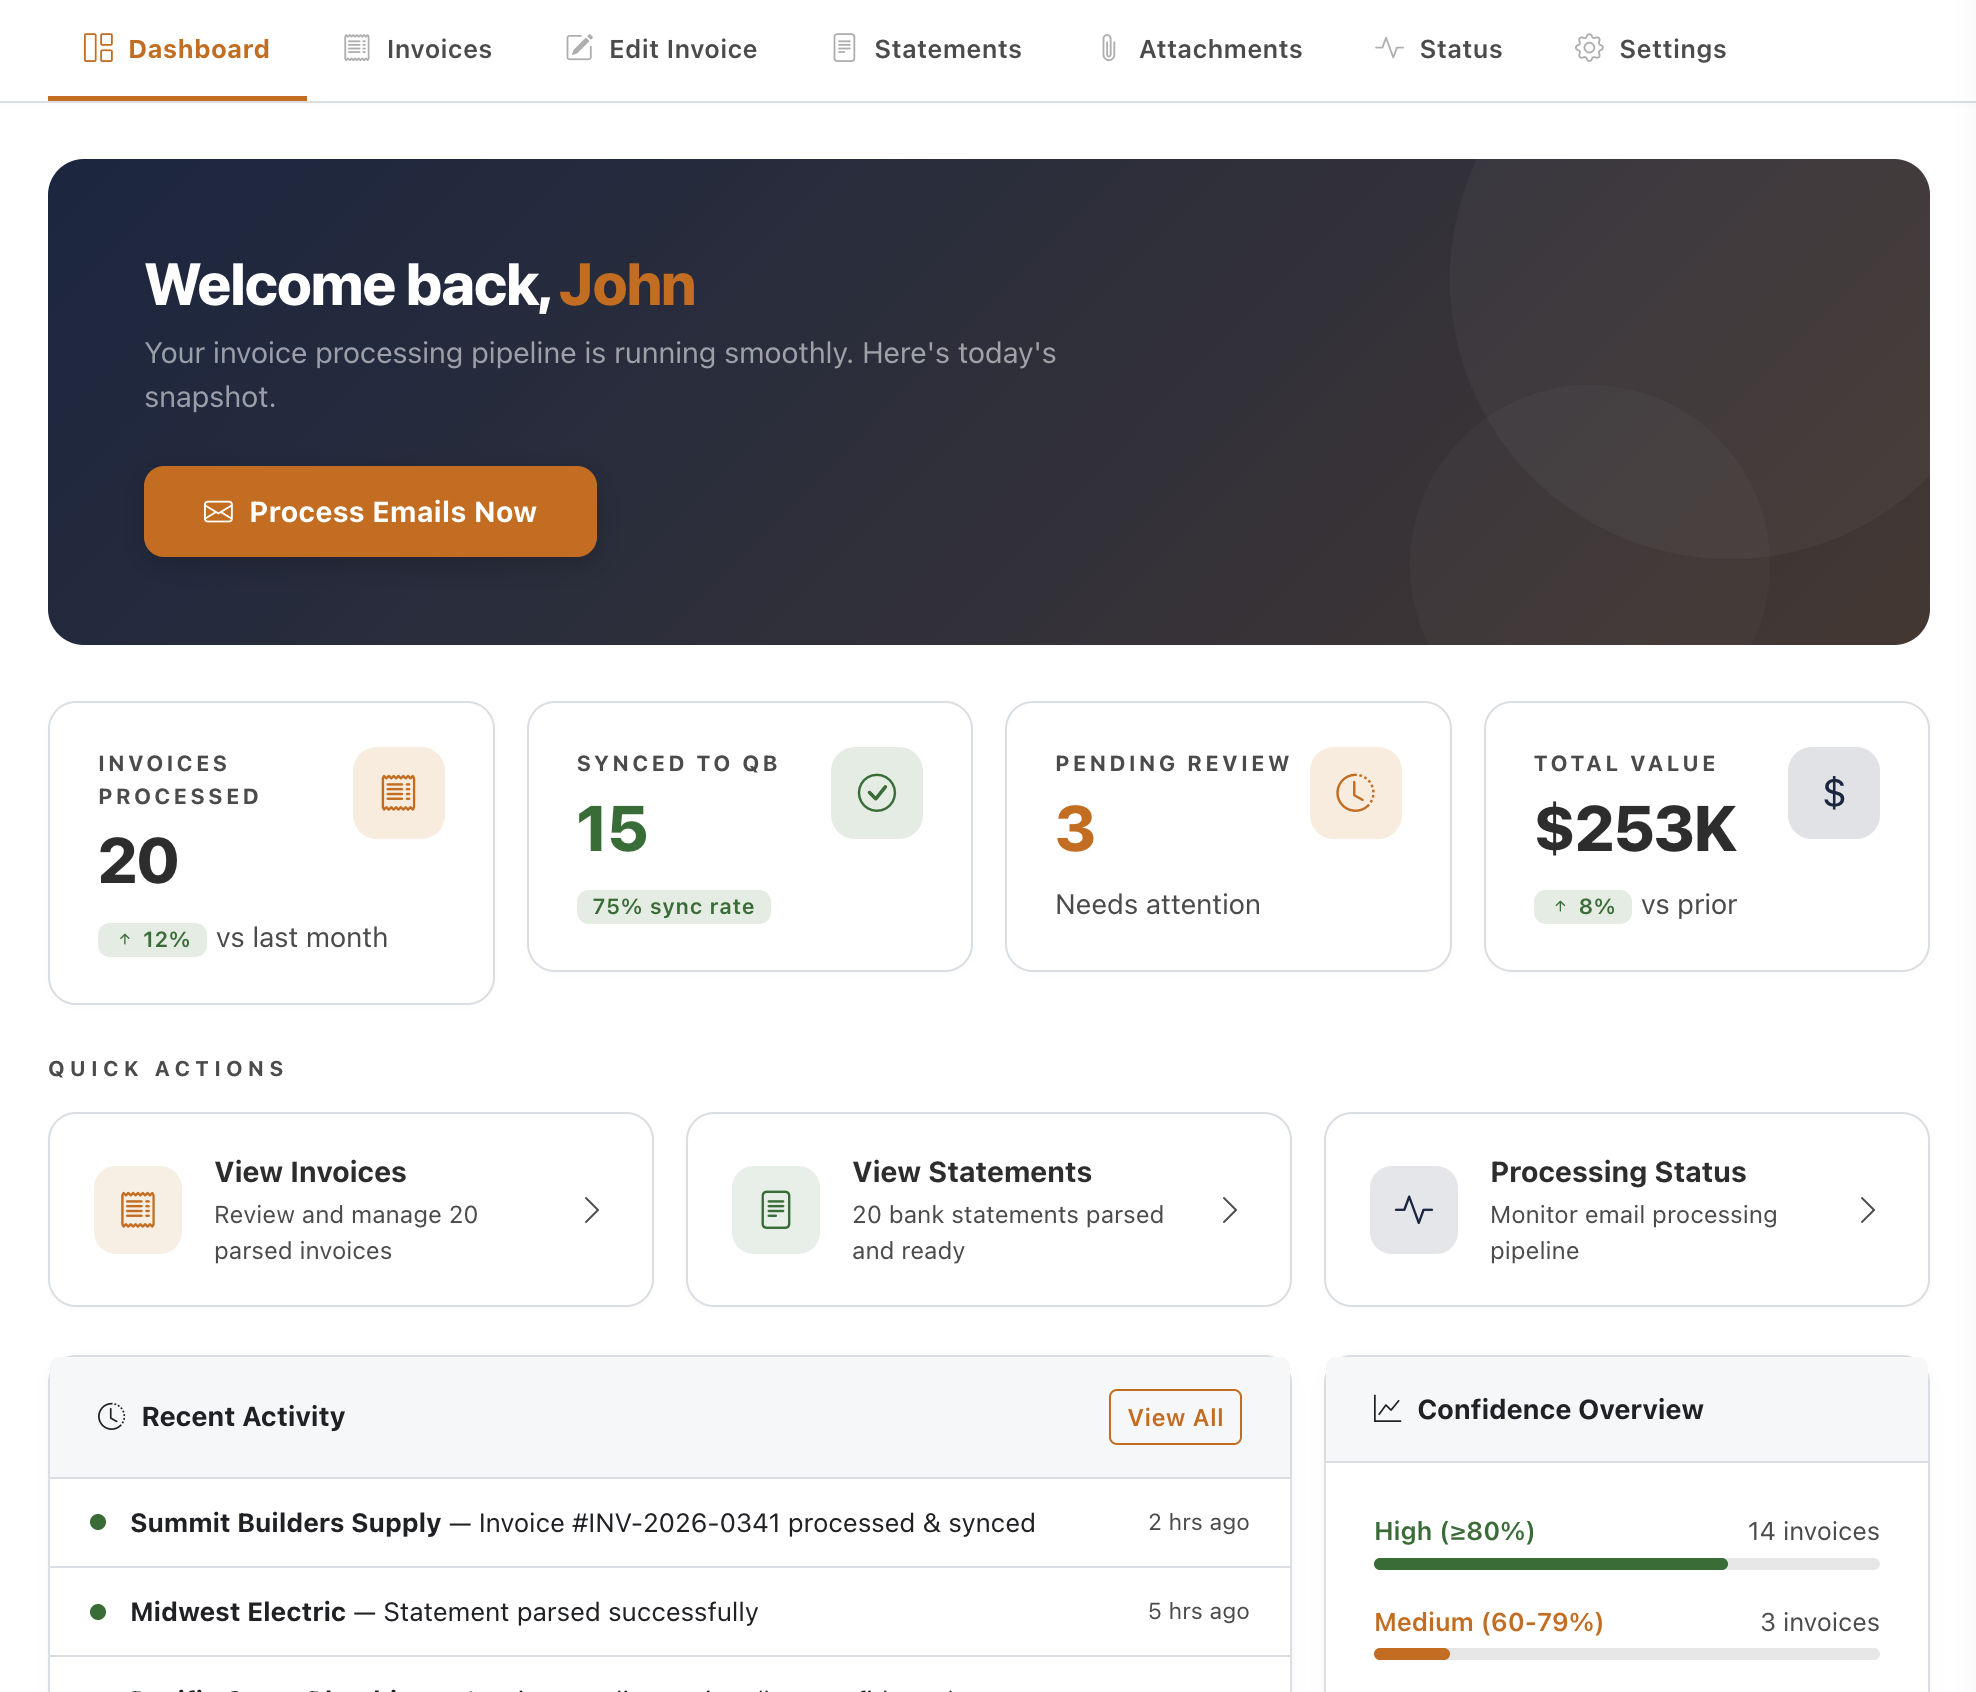Click the chevron on Processing Status card
The image size is (1976, 1692).
[1868, 1210]
